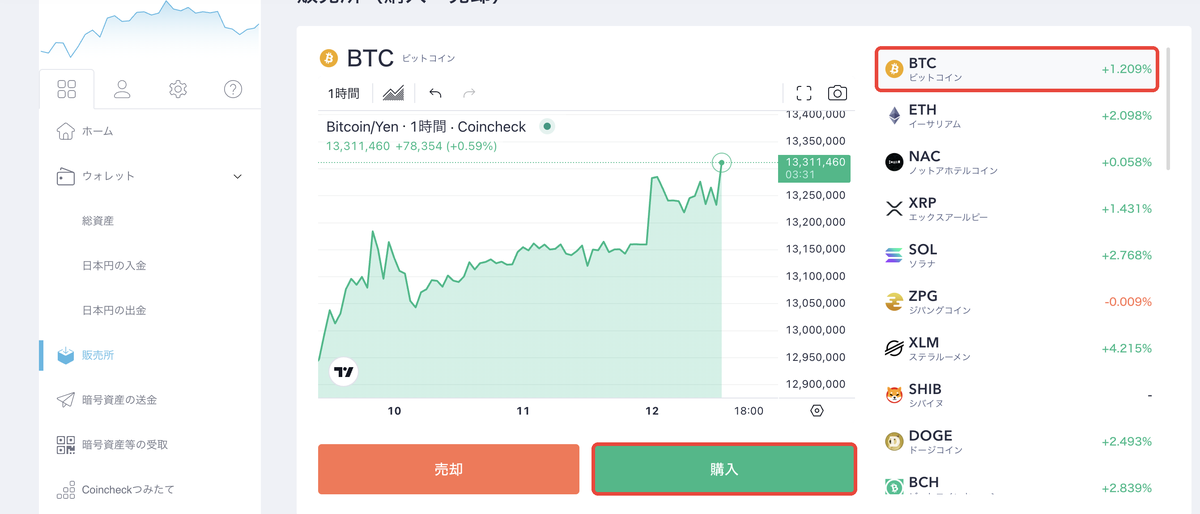The height and width of the screenshot is (514, 1200).
Task: Click the 購入 buy button
Action: point(724,469)
